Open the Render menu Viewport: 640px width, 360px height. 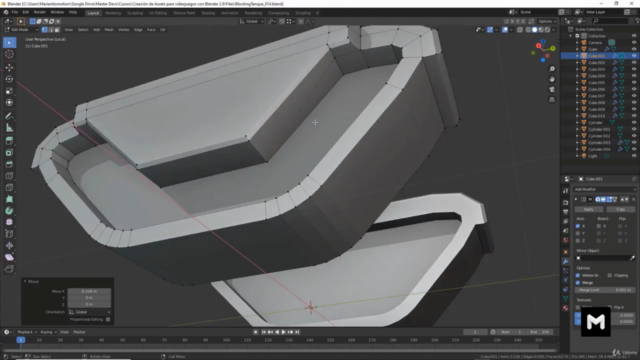point(40,12)
